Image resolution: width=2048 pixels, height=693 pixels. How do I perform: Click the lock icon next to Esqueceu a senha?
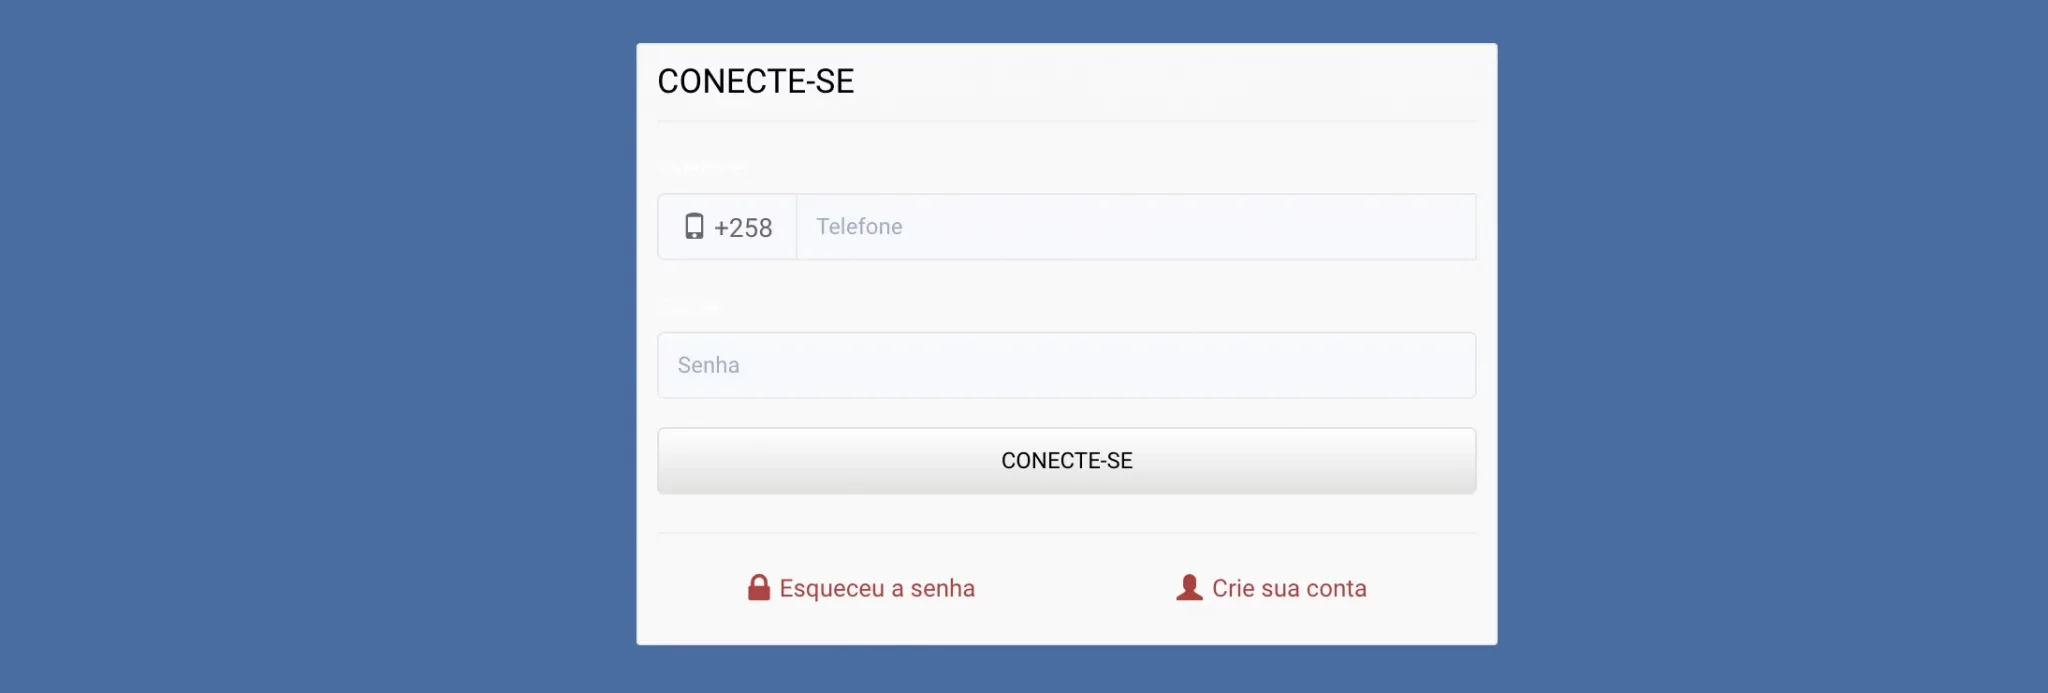tap(758, 588)
